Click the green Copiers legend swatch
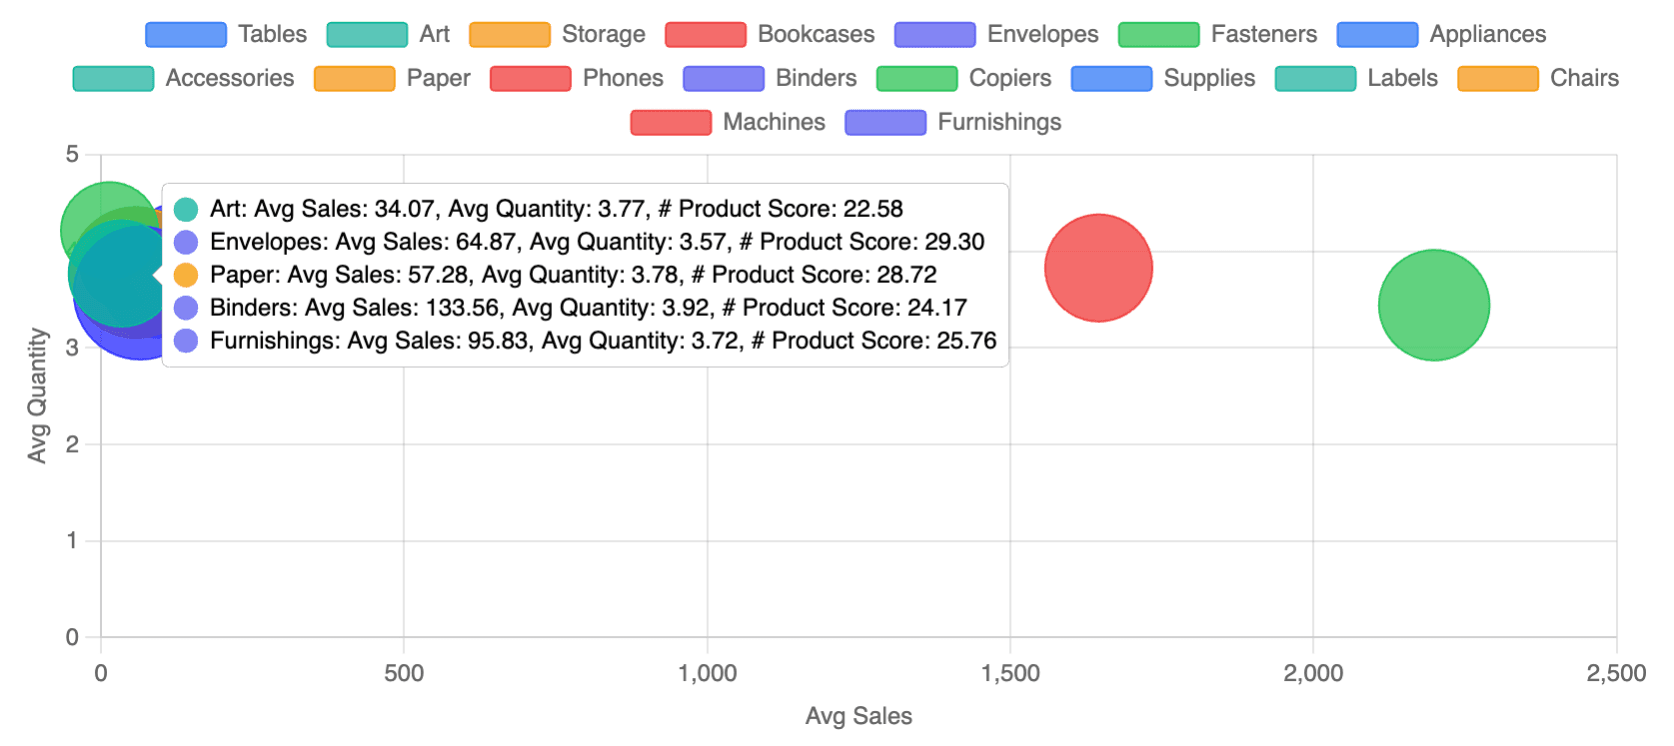The height and width of the screenshot is (746, 1674). pyautogui.click(x=916, y=78)
